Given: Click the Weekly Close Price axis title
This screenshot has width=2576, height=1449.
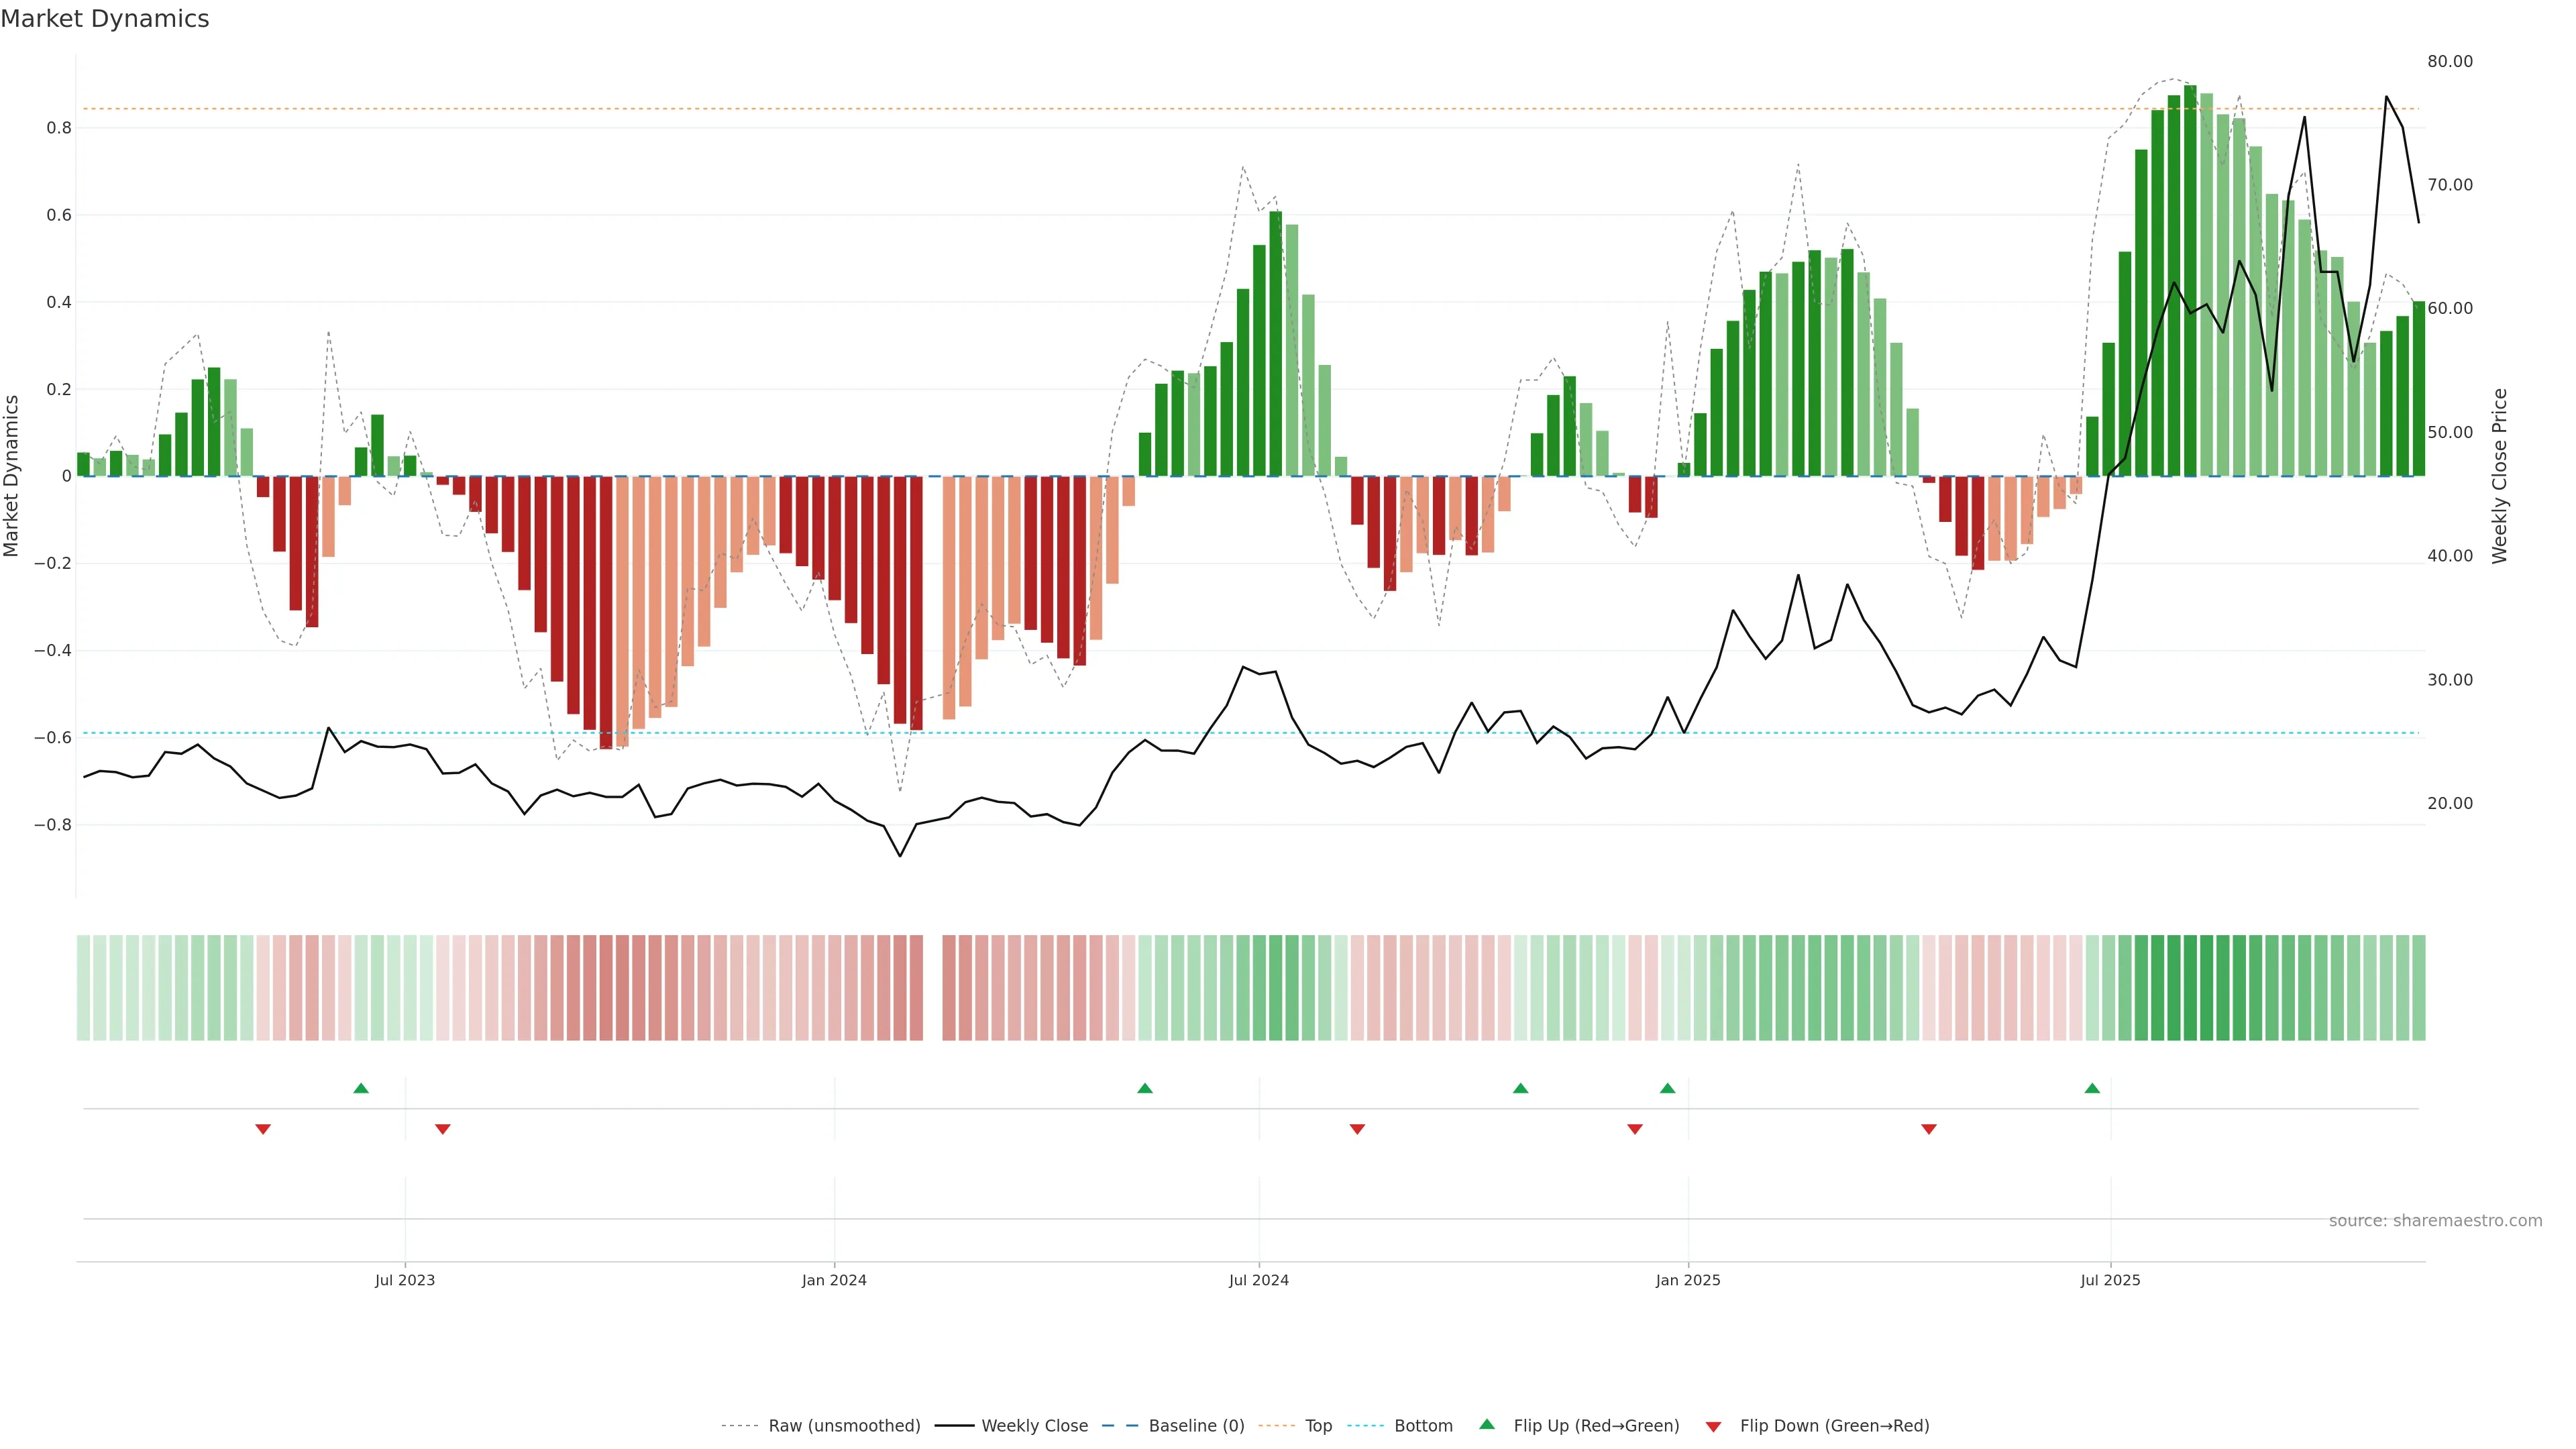Looking at the screenshot, I should pos(2500,476).
